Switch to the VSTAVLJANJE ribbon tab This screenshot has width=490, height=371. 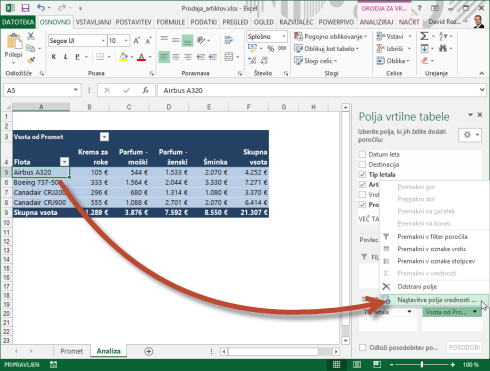(93, 22)
